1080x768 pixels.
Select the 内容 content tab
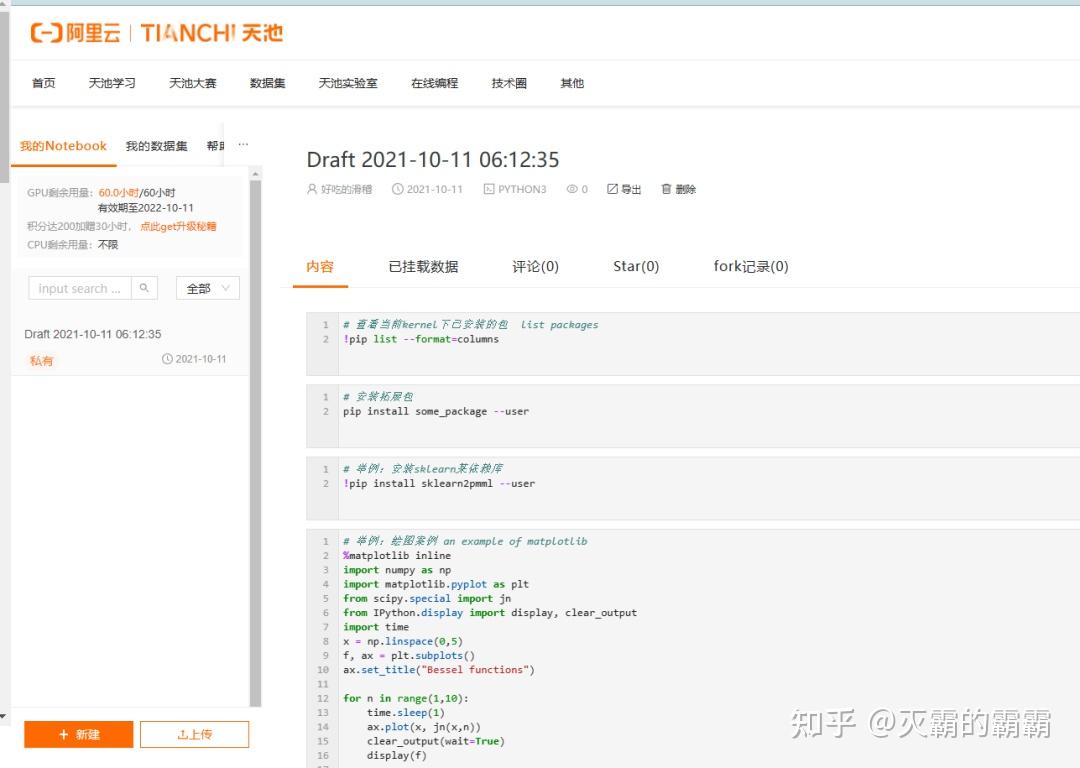320,266
